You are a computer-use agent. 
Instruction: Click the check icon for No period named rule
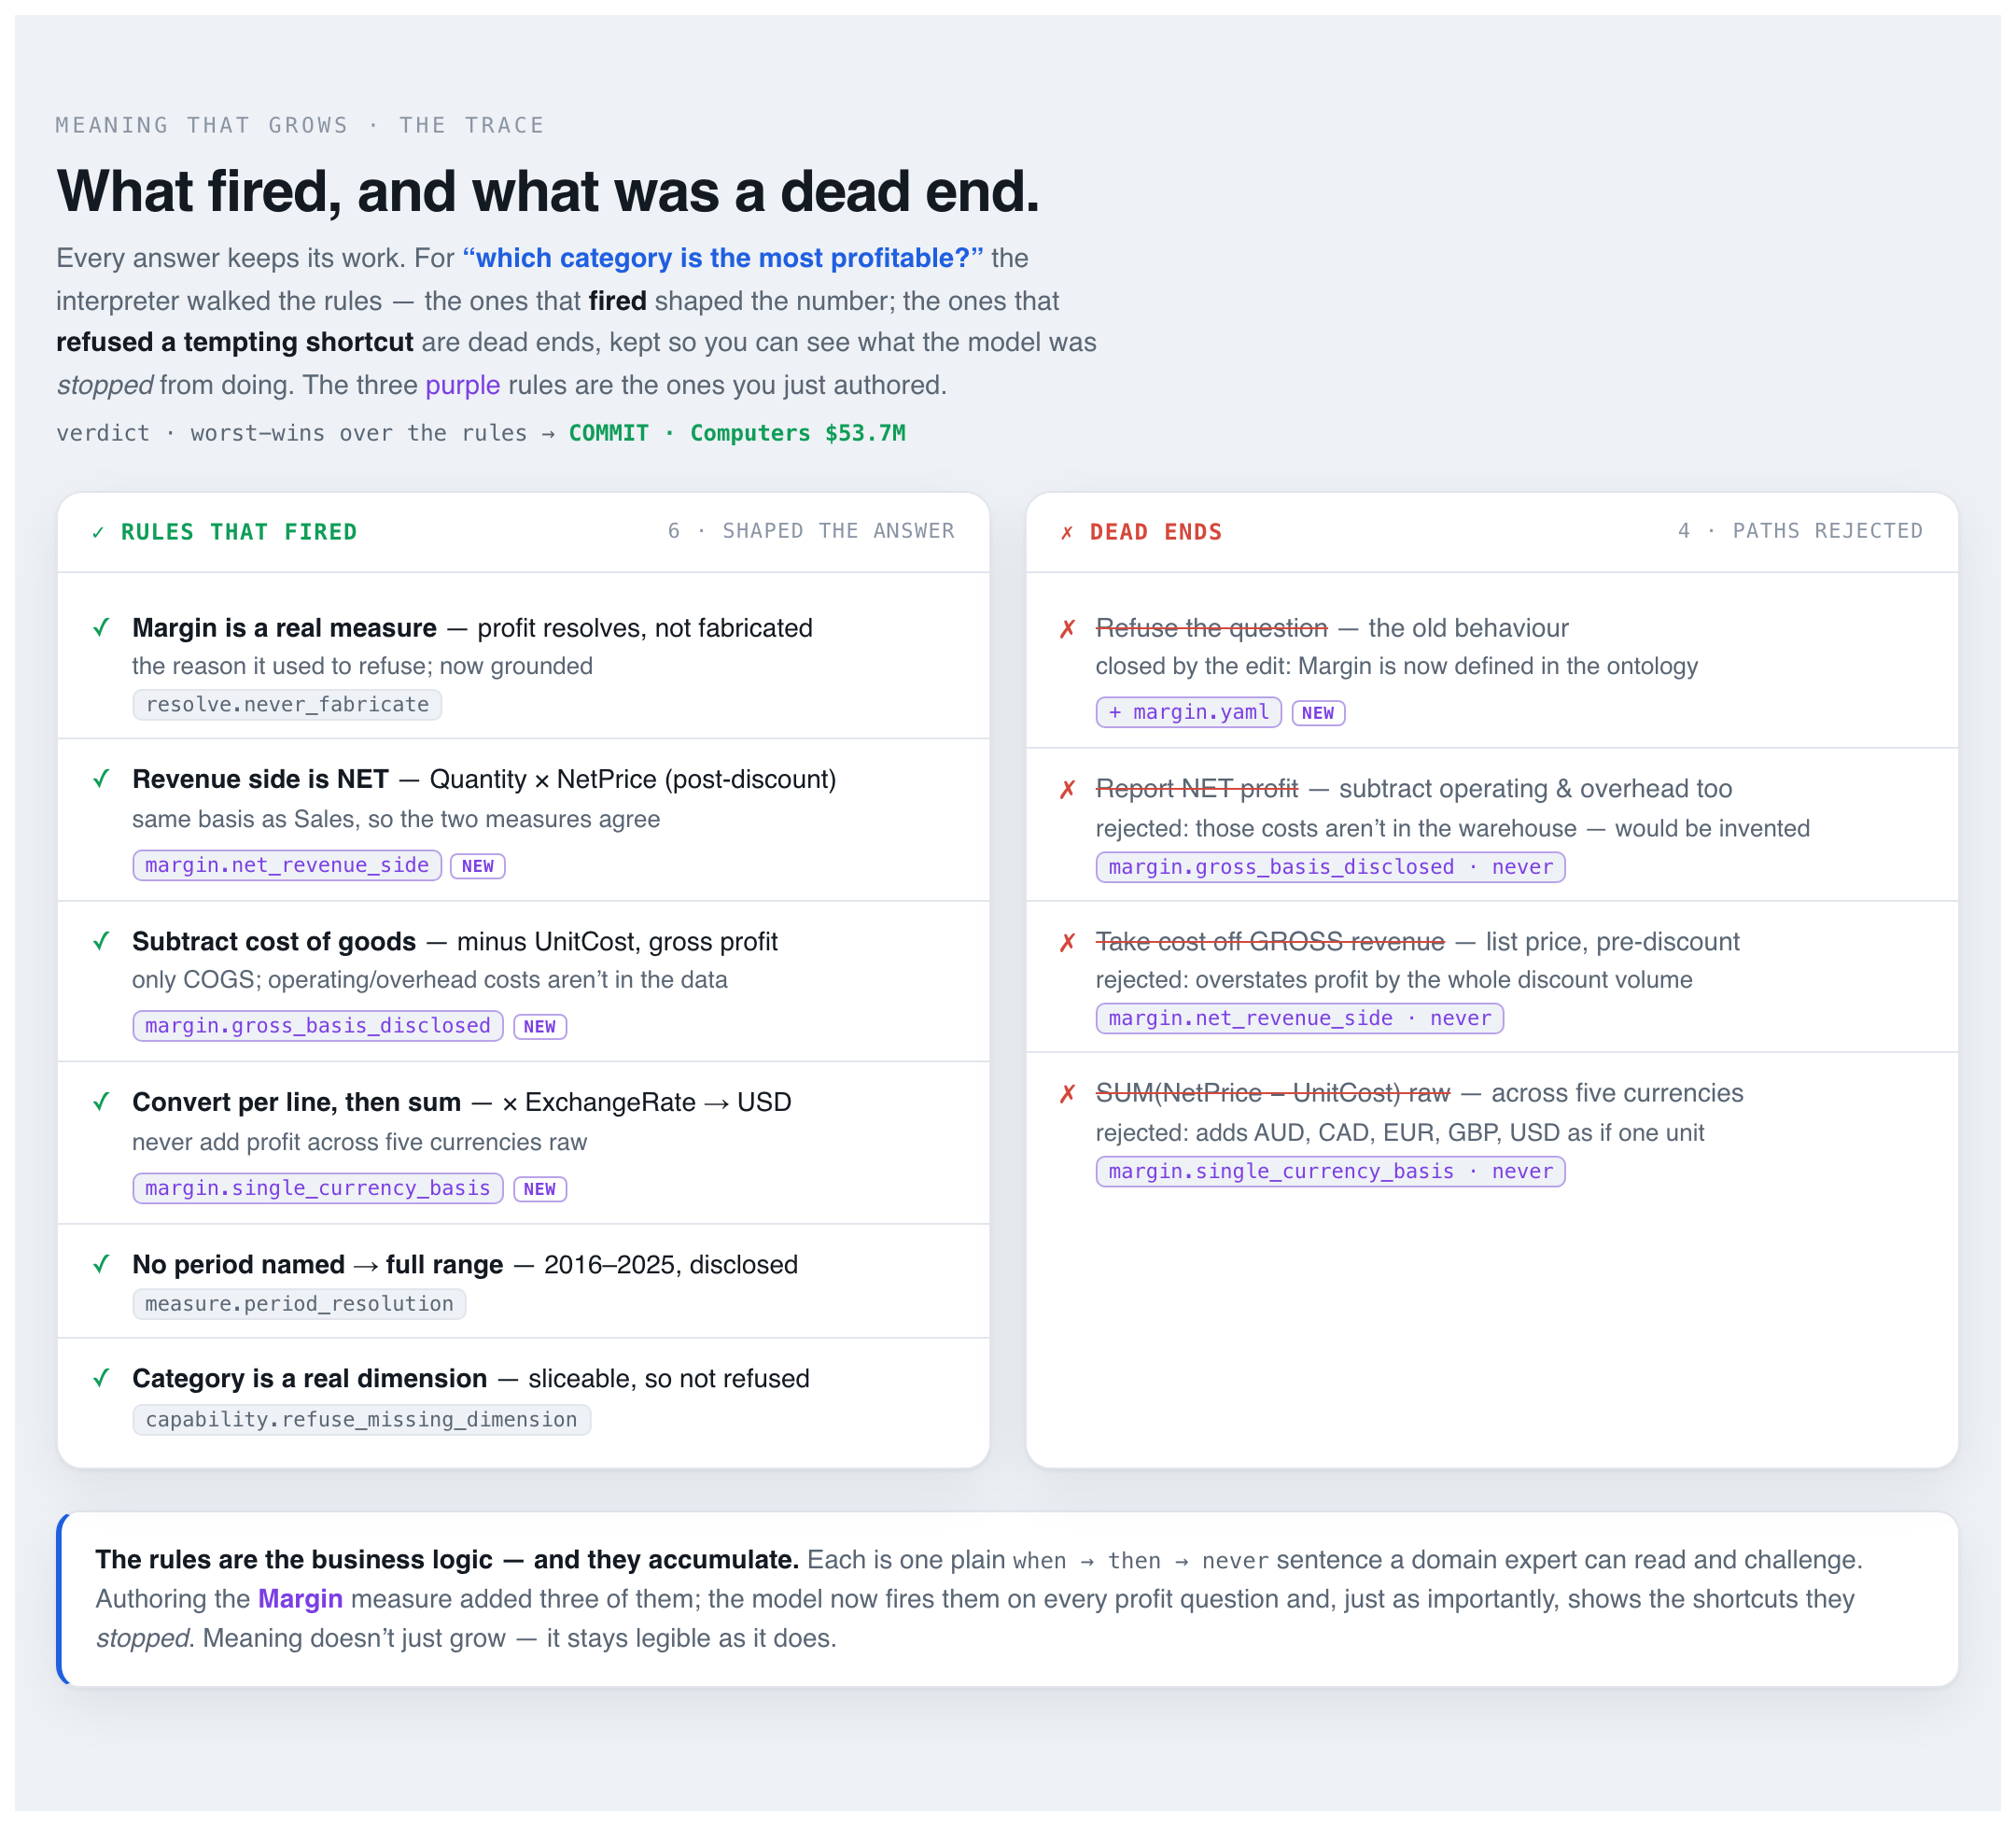tap(101, 1265)
